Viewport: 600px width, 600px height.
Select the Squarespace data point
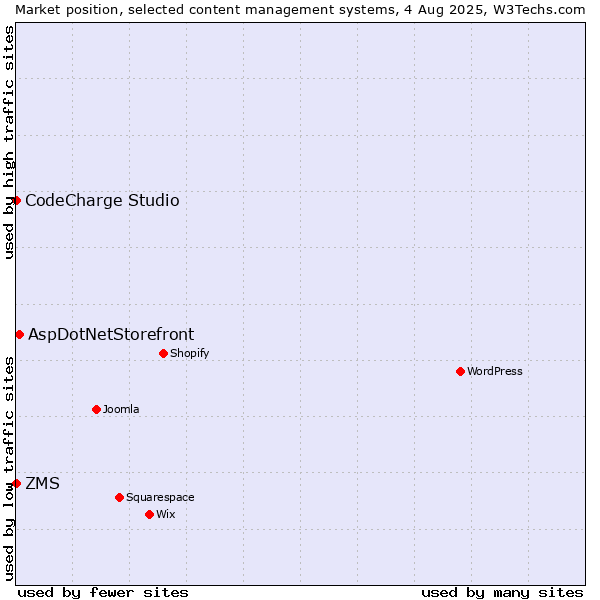point(119,497)
